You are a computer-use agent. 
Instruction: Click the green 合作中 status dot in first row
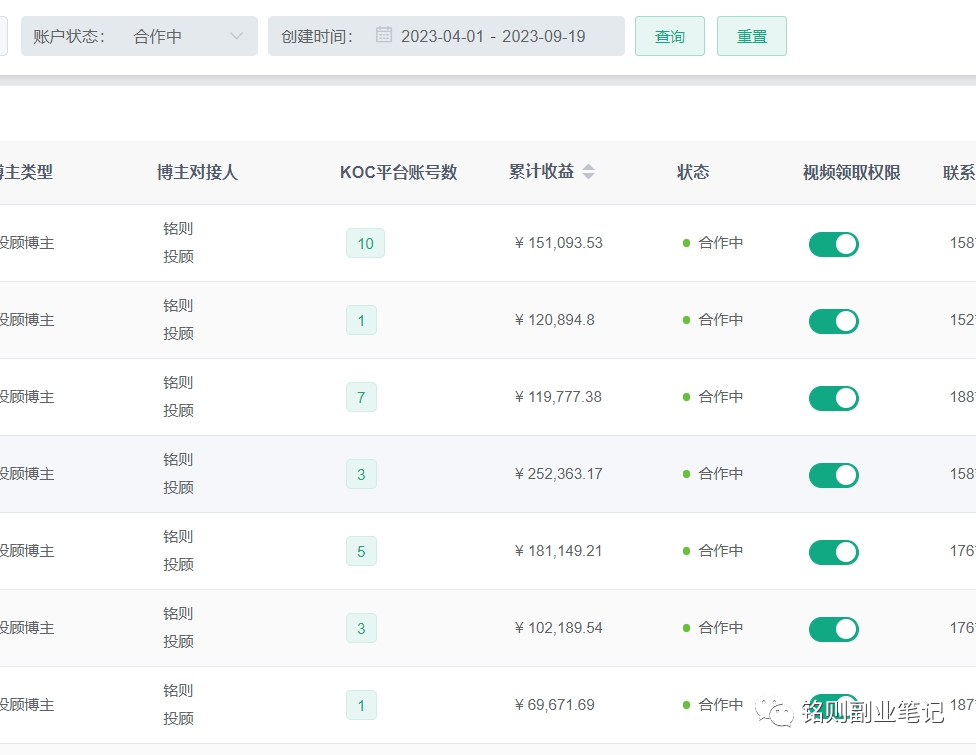pos(684,243)
